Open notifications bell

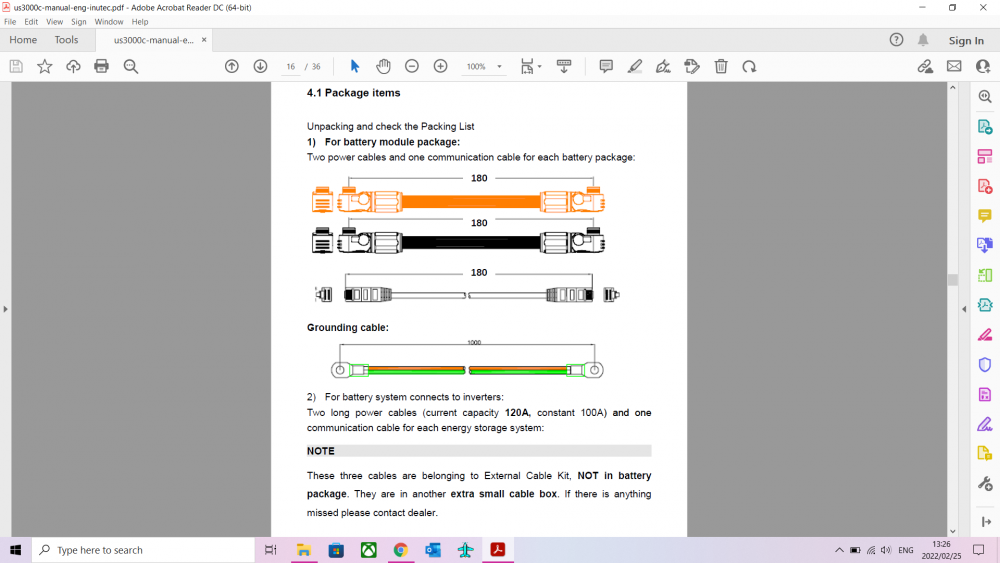click(923, 40)
